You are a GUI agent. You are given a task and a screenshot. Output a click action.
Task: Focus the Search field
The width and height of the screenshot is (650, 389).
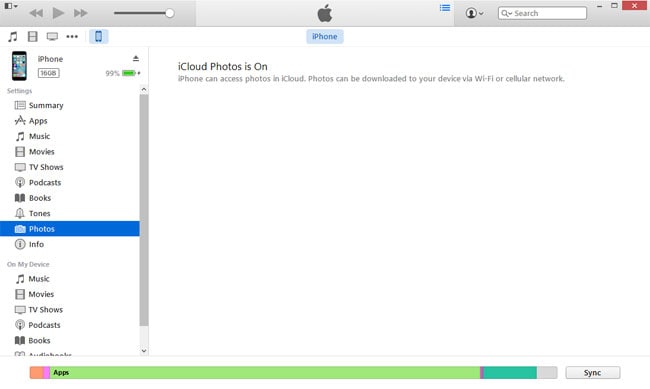(x=542, y=13)
